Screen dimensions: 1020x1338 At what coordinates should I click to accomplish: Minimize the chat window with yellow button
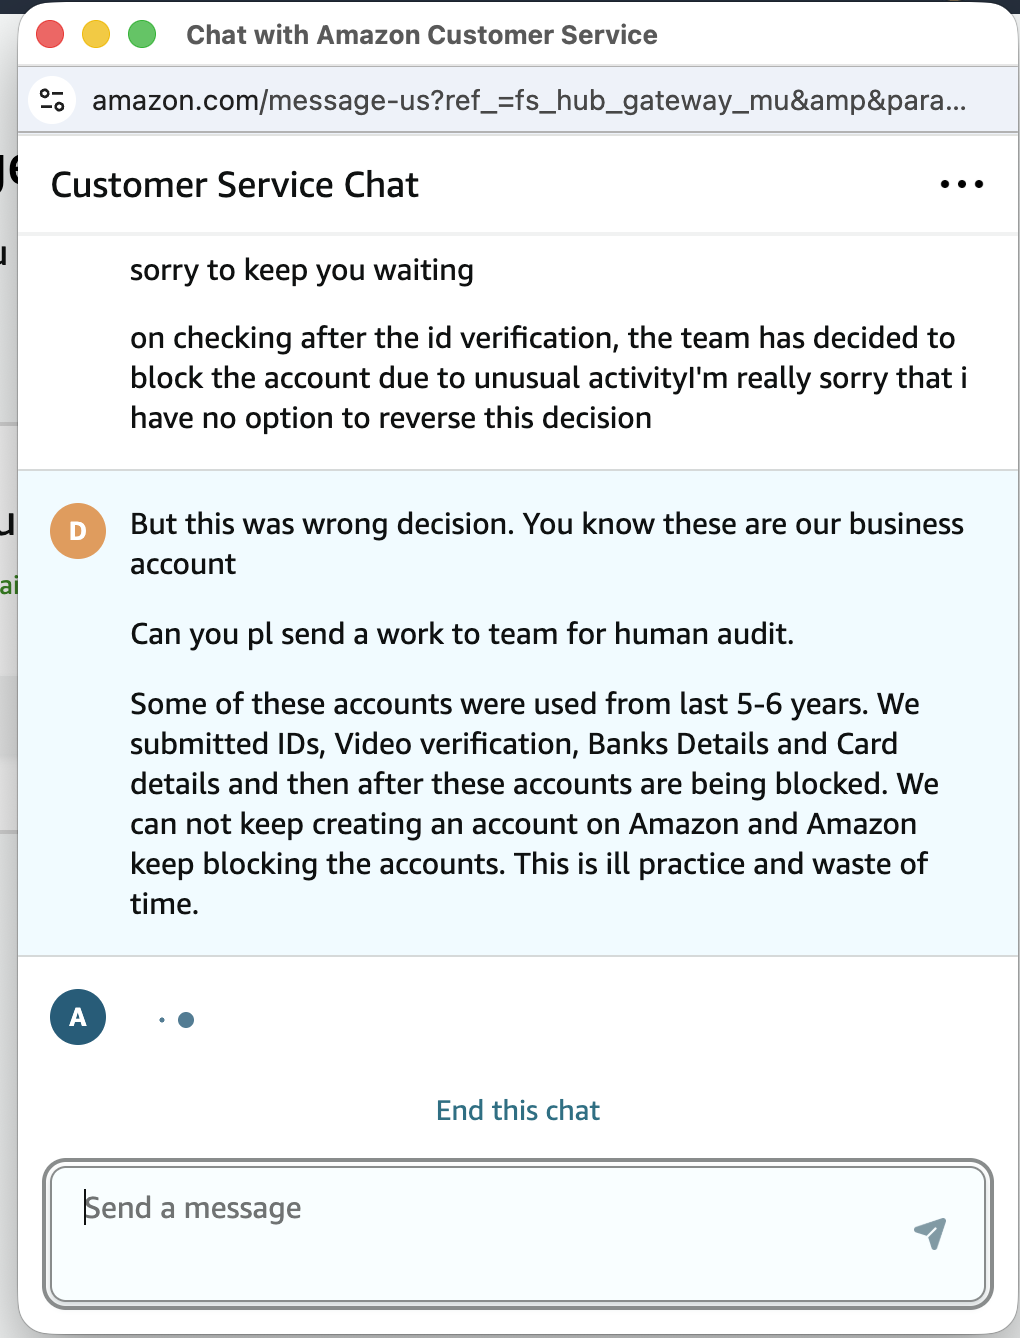click(96, 35)
